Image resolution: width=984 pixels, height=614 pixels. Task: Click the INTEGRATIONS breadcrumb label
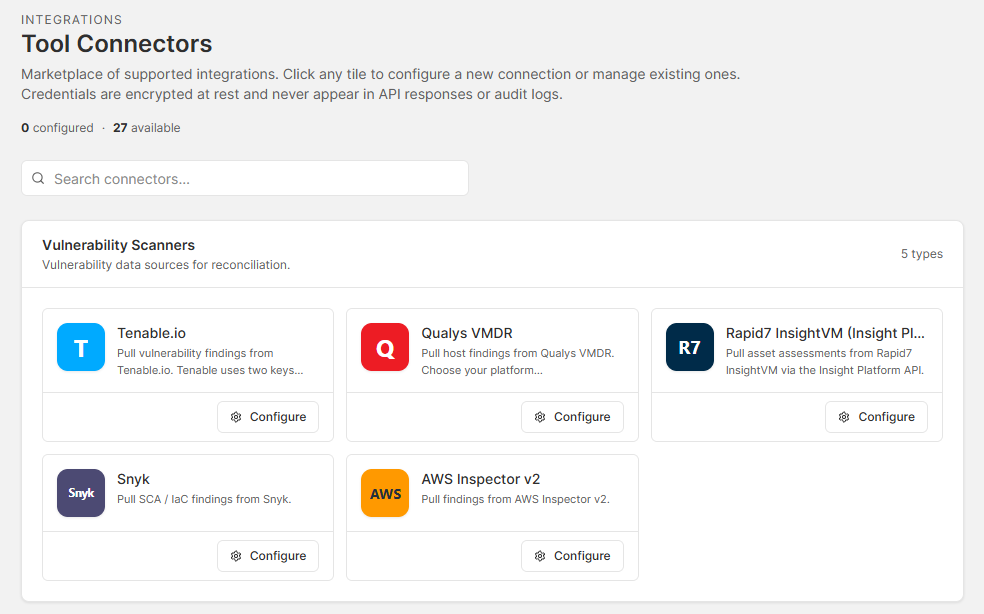point(72,19)
